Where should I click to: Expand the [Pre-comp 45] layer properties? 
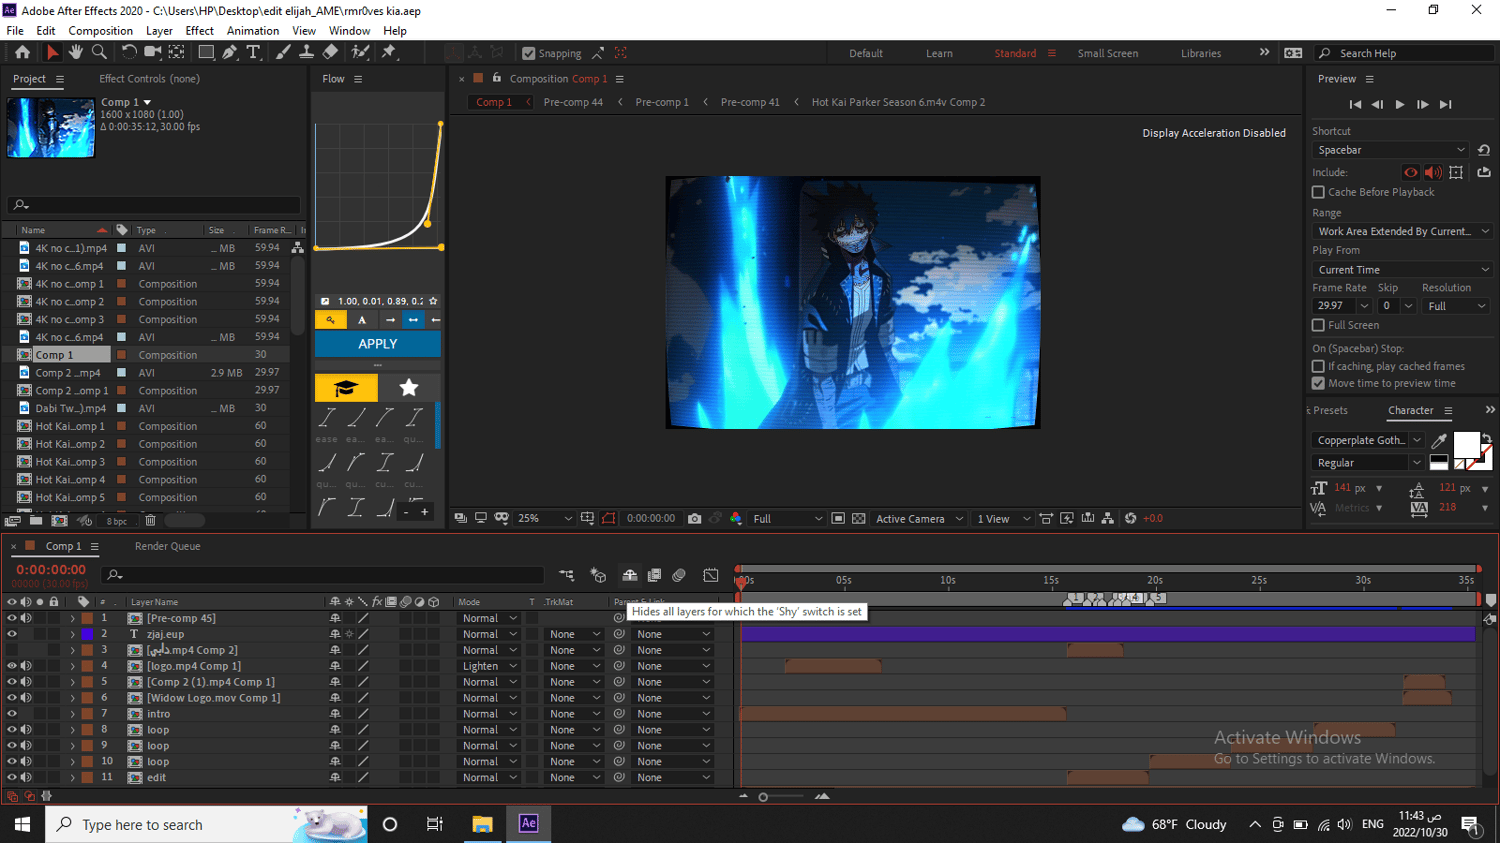pyautogui.click(x=72, y=618)
